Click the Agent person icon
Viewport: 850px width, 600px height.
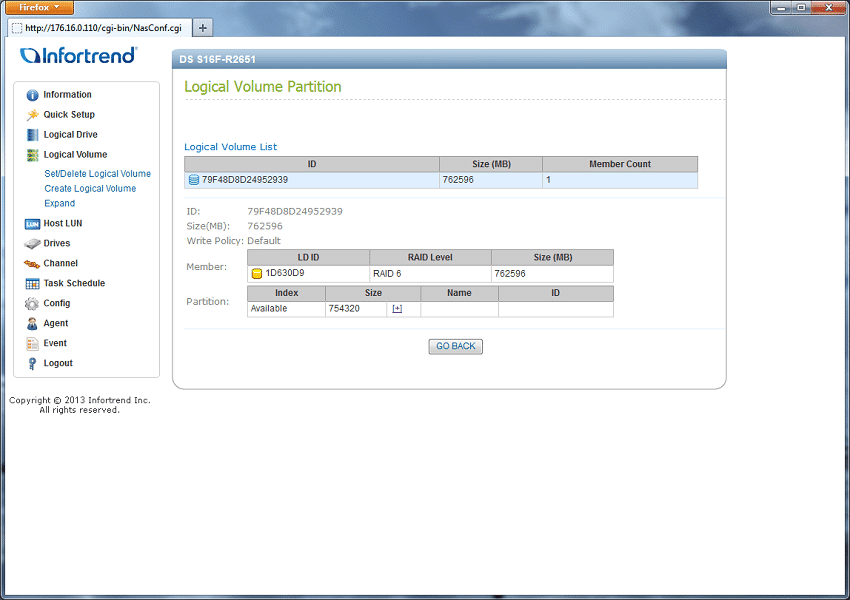(32, 324)
